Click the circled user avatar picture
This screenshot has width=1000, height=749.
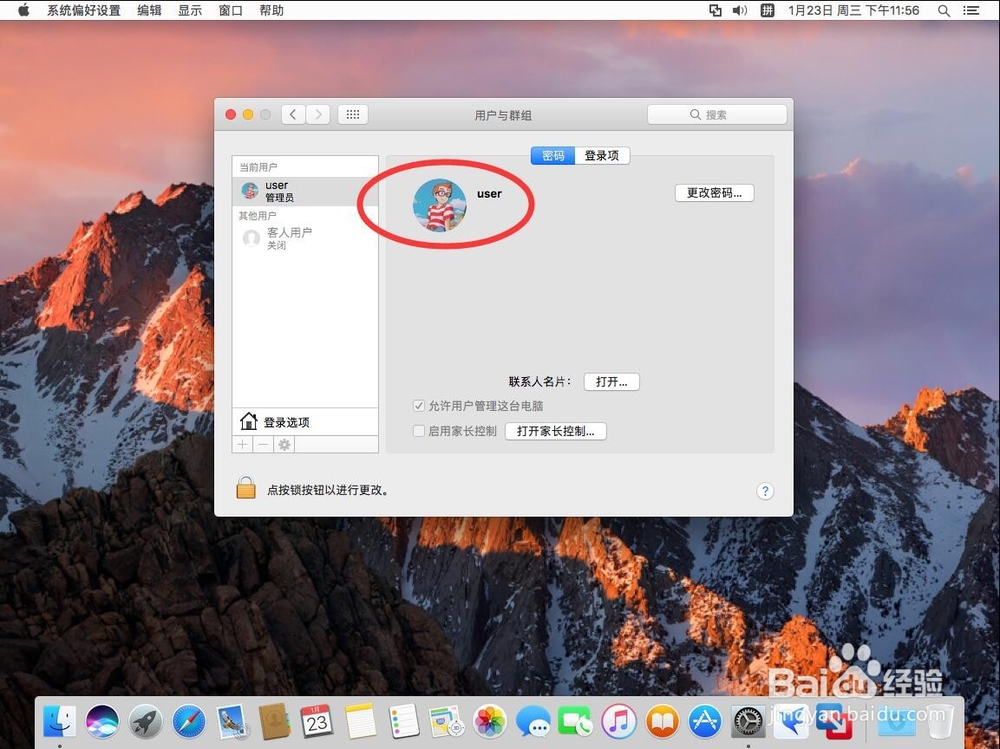click(x=441, y=205)
